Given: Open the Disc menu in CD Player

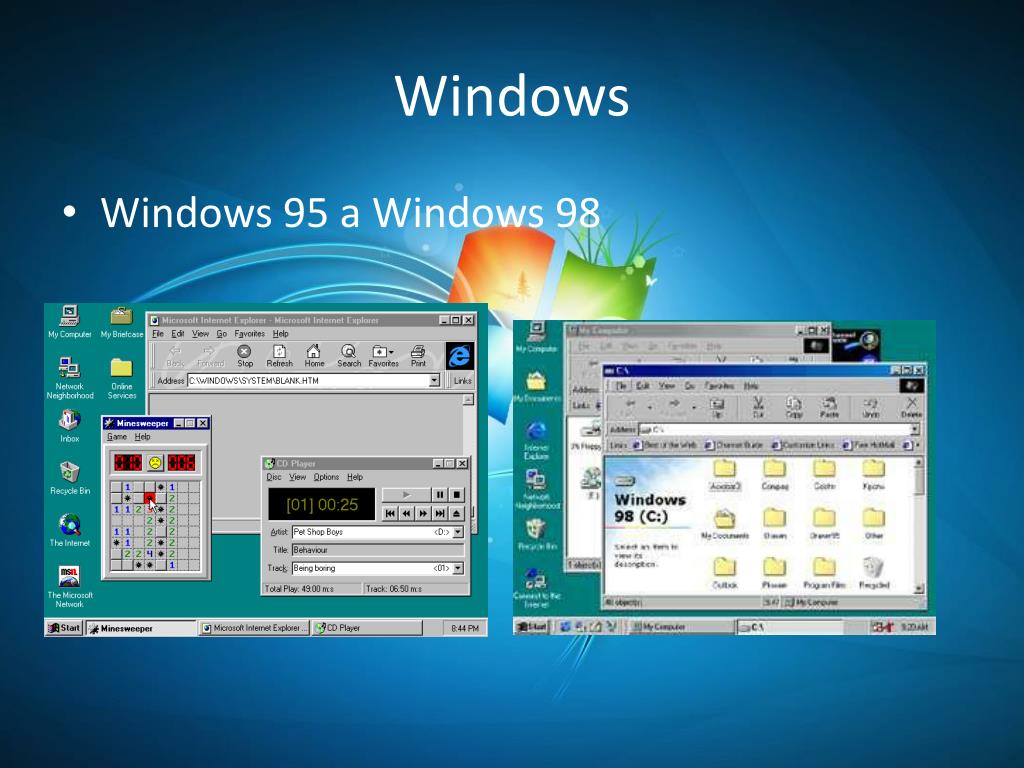Looking at the screenshot, I should tap(274, 477).
